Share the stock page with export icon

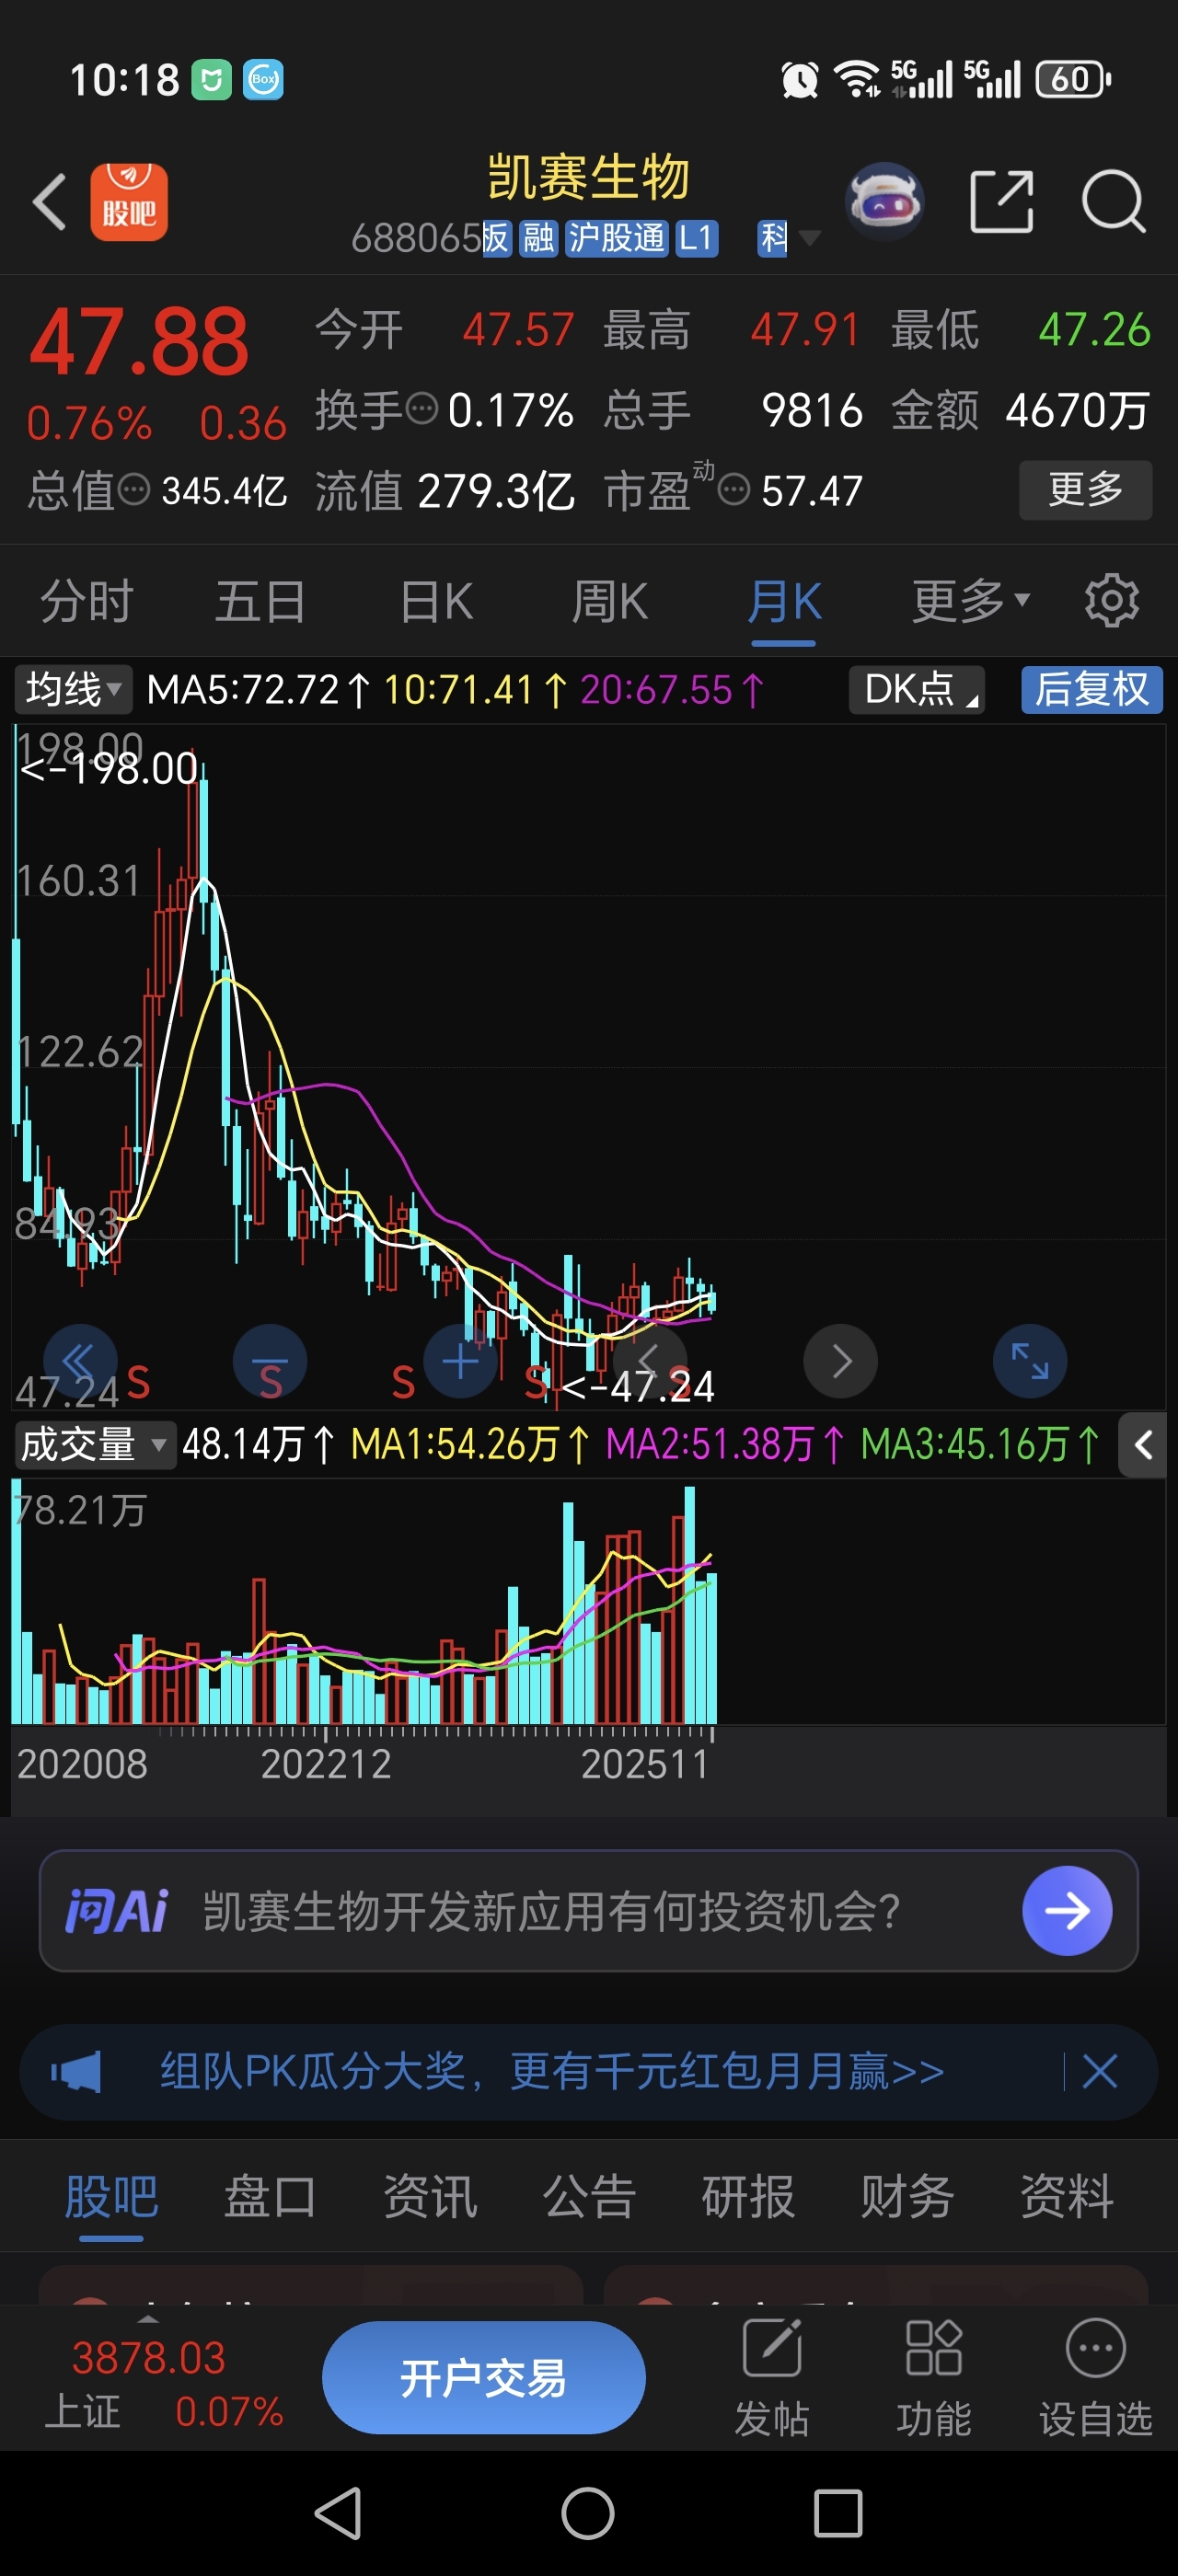tap(1002, 202)
